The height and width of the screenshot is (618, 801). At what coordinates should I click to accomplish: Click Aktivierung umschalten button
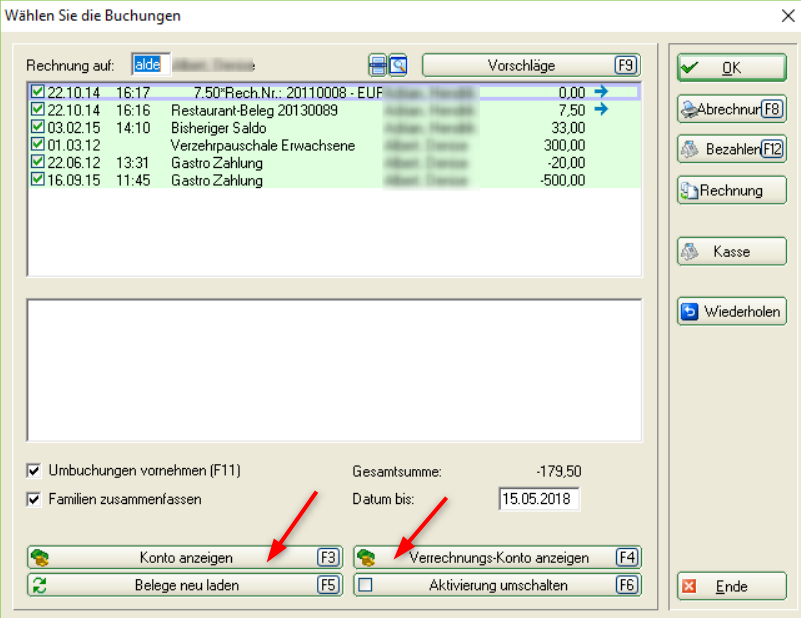497,585
